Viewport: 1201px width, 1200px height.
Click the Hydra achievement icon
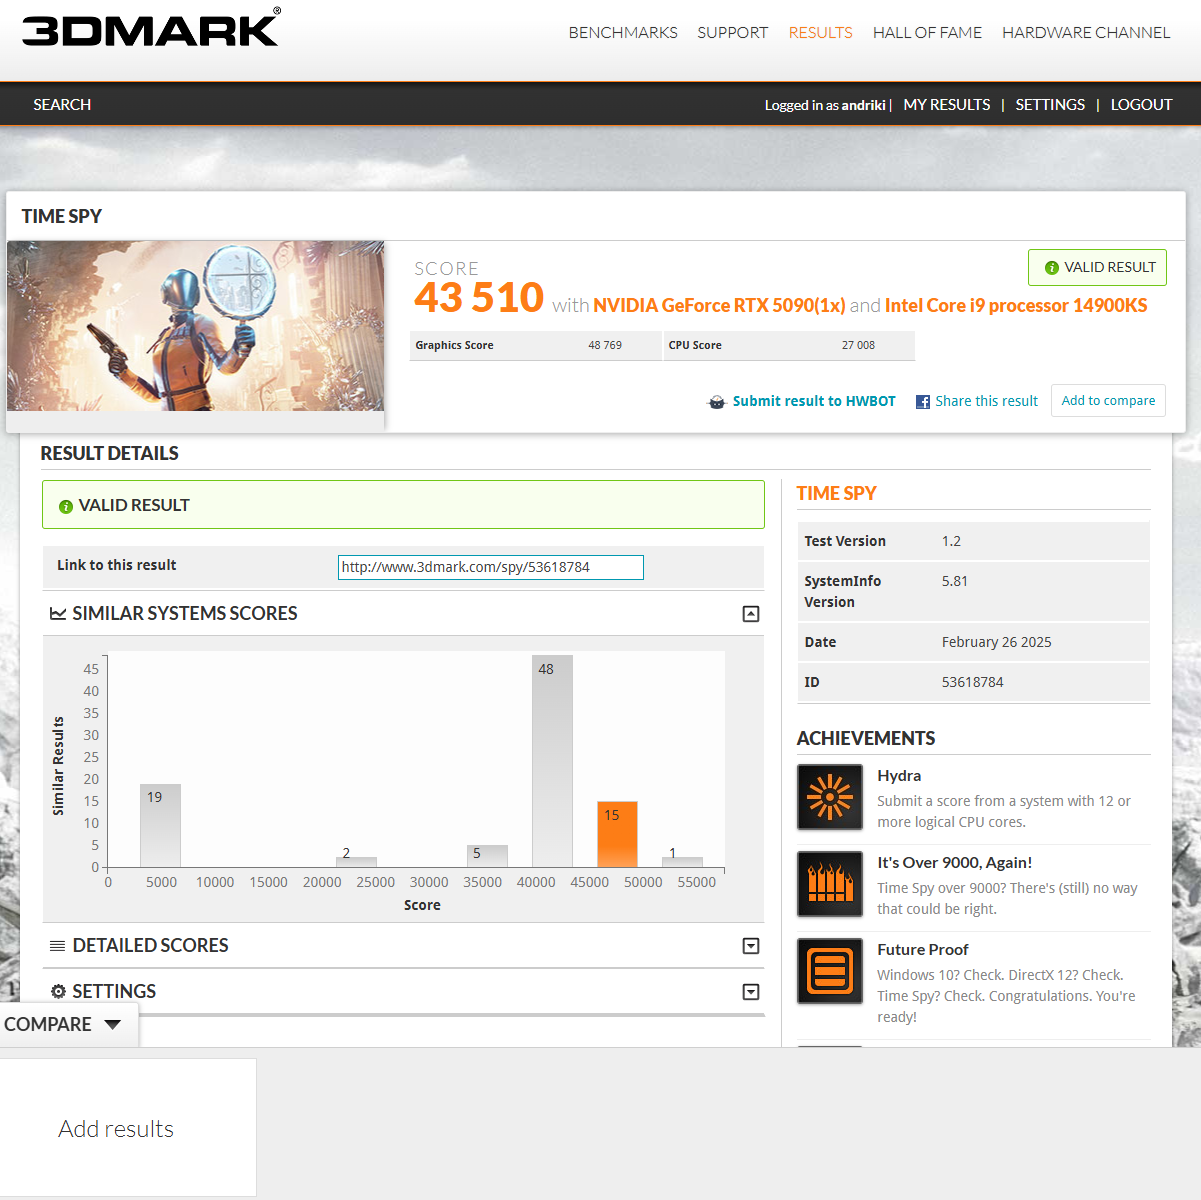(829, 797)
